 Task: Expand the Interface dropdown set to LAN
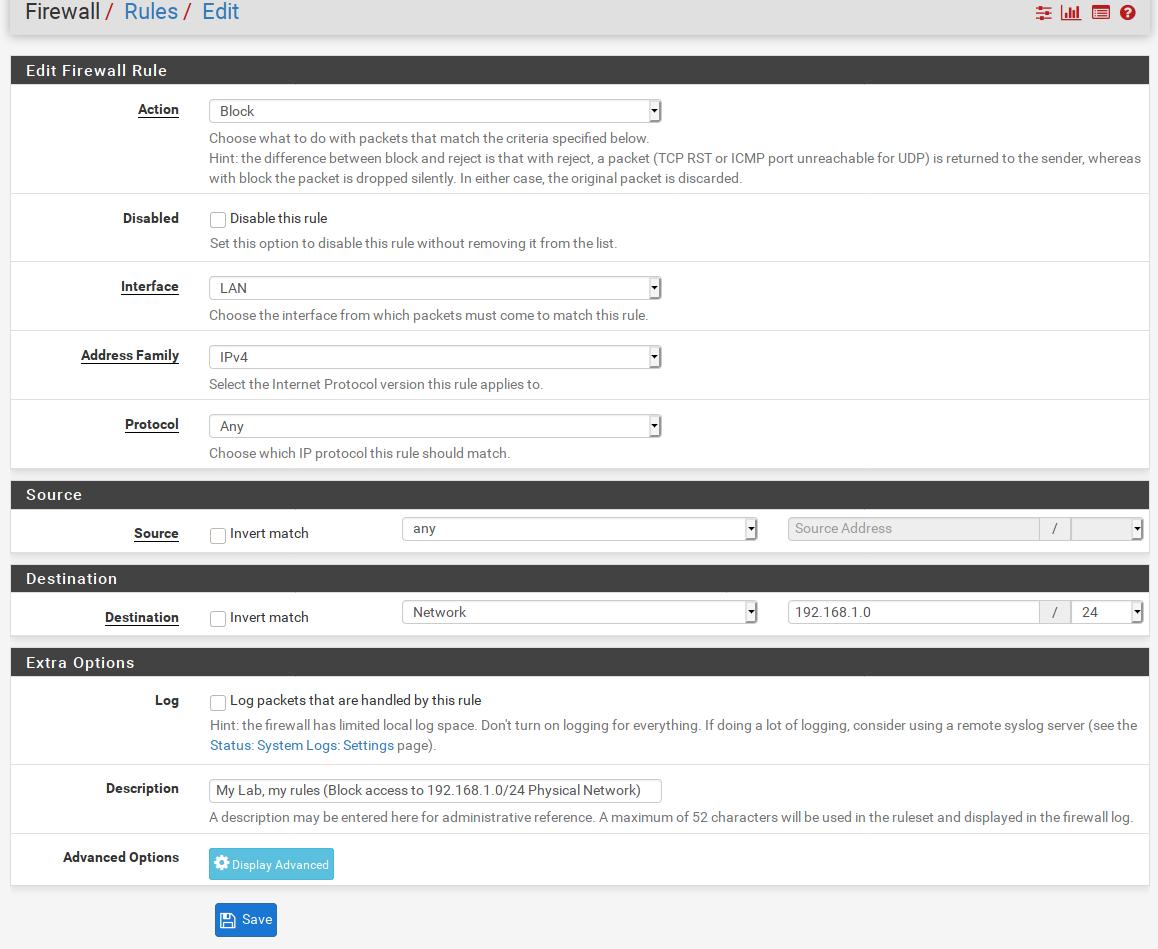tap(434, 288)
